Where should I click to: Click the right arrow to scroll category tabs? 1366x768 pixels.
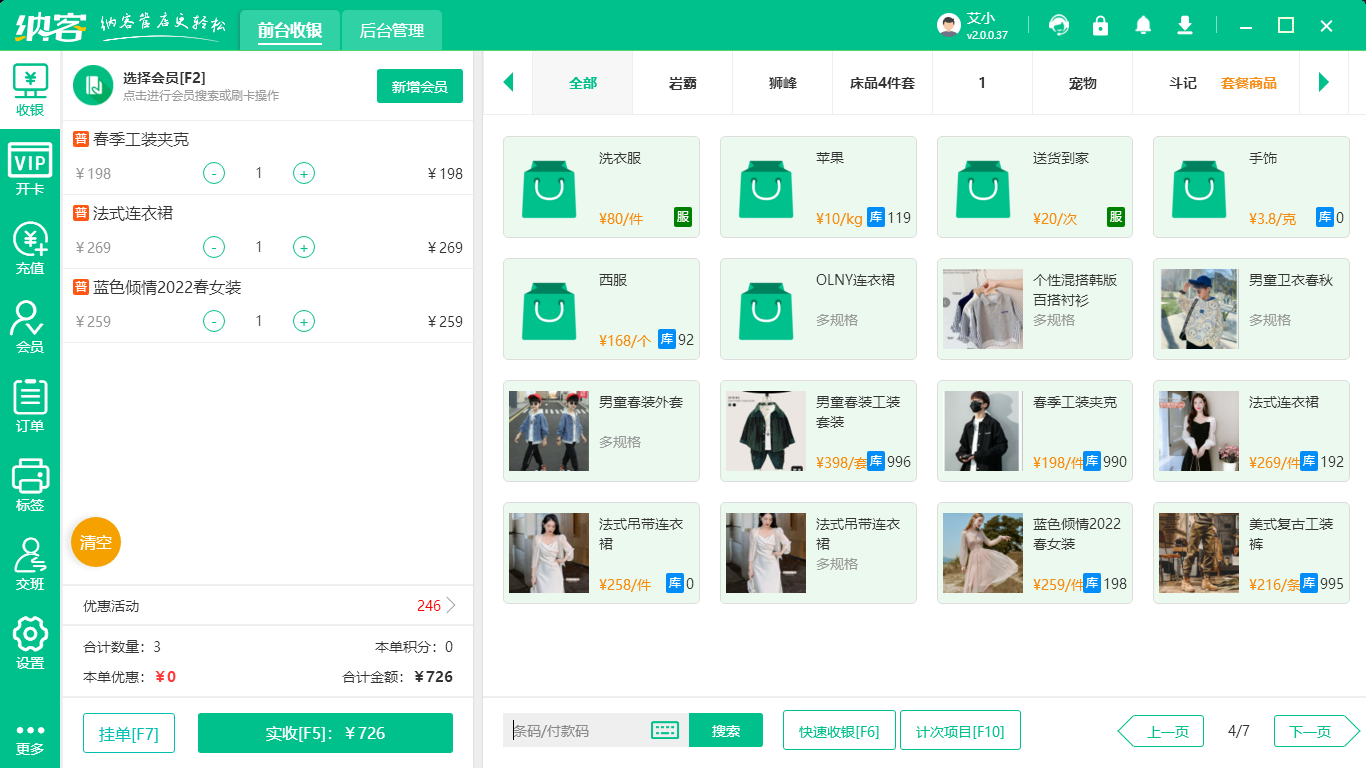pos(1325,84)
